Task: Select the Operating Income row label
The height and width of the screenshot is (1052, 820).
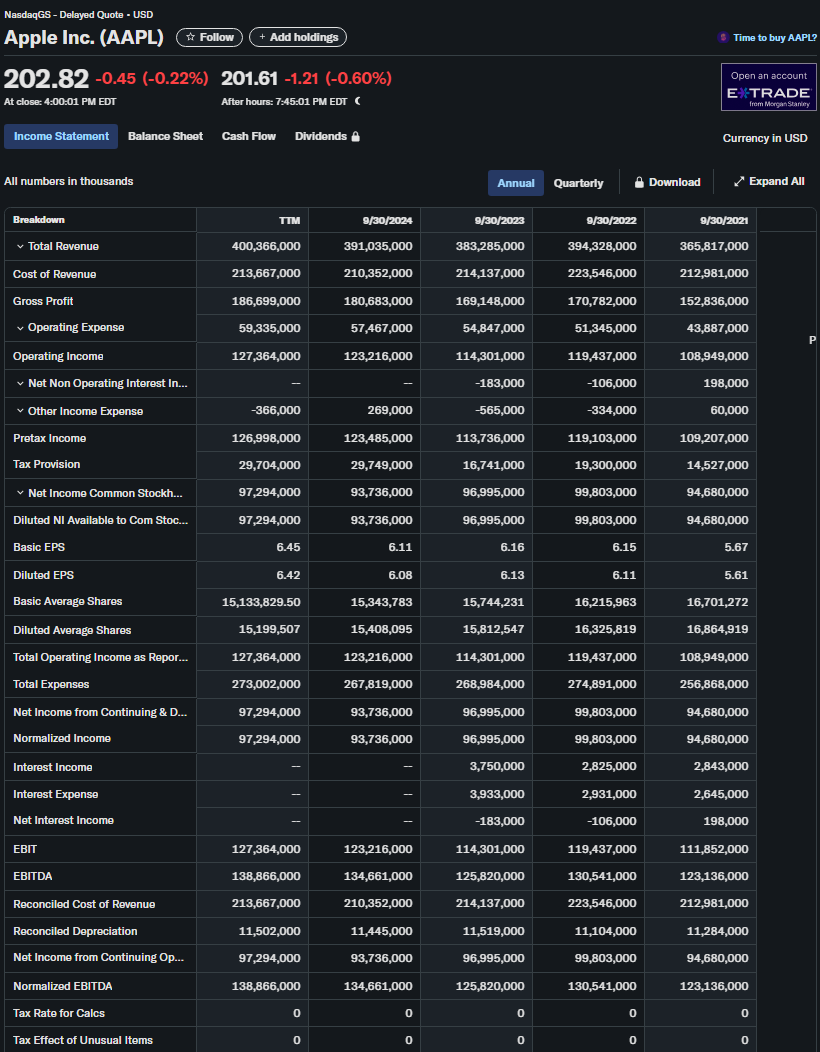Action: 58,356
